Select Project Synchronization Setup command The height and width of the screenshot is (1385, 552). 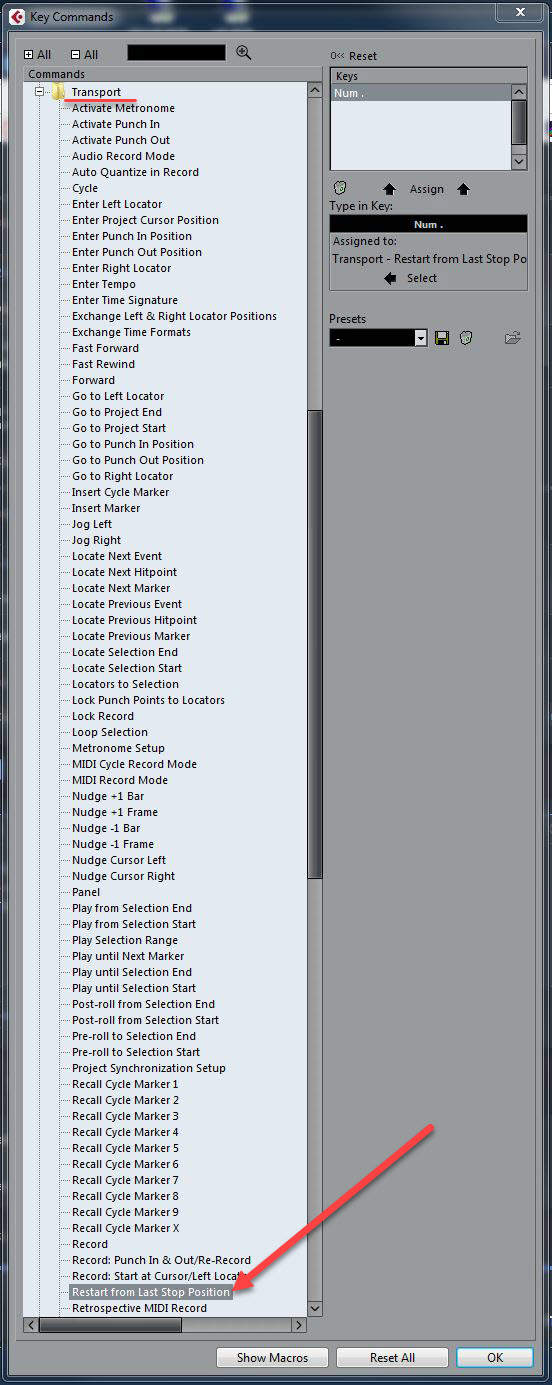click(149, 1068)
